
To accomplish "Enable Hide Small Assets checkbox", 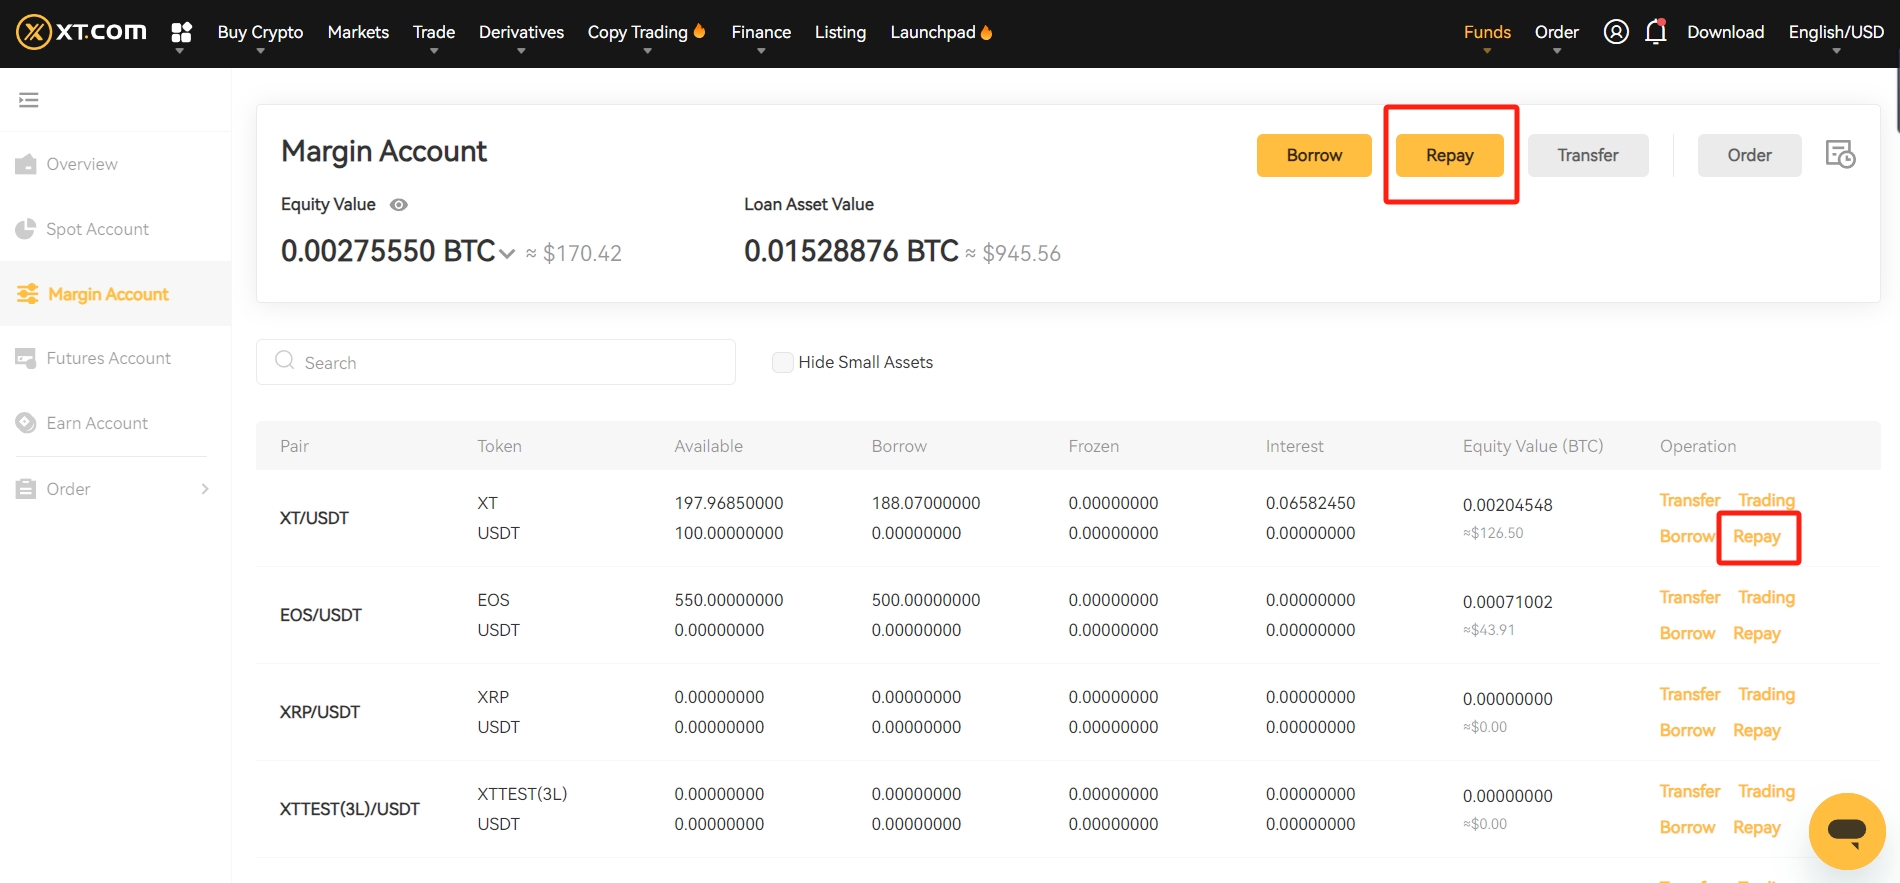I will [782, 362].
